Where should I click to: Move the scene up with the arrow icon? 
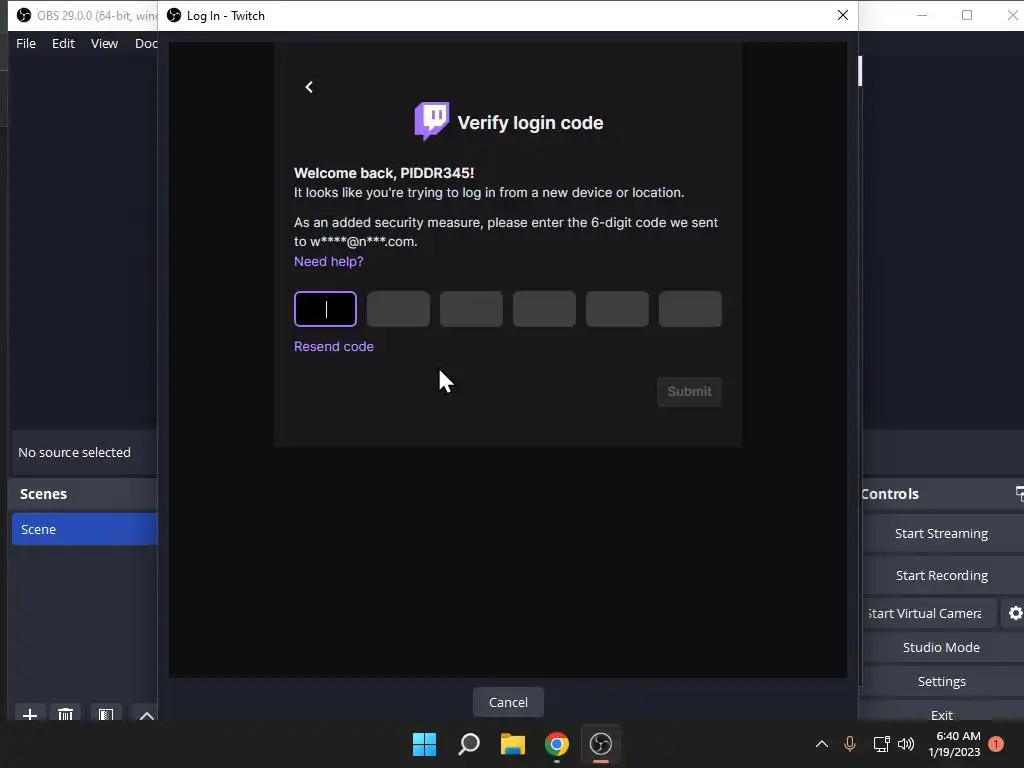pos(147,714)
